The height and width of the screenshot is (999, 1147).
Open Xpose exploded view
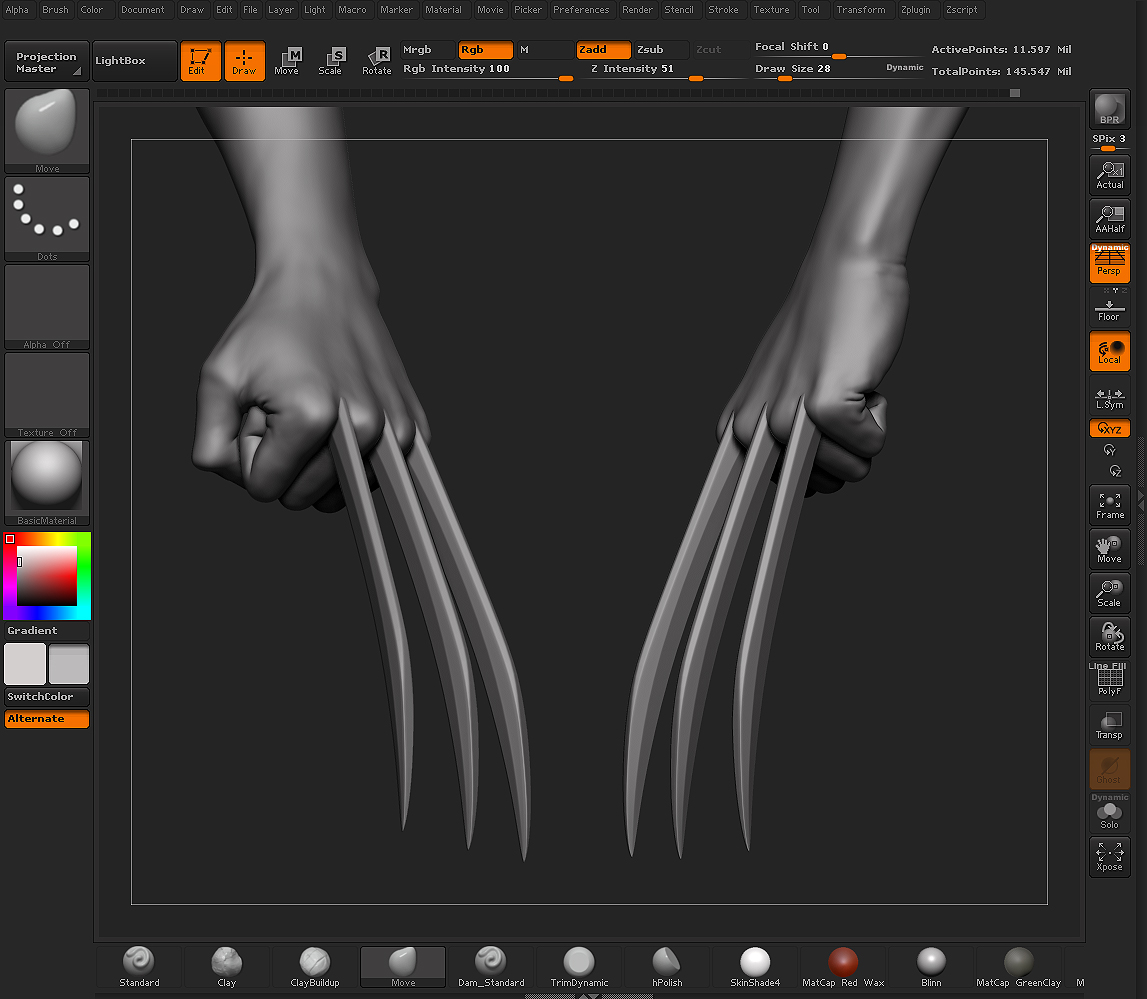click(1110, 857)
